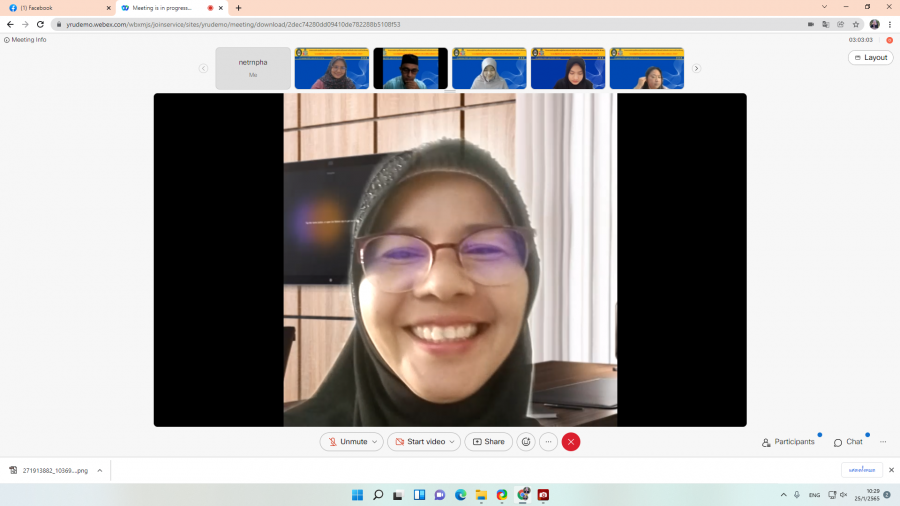Open the Participants panel

[788, 442]
